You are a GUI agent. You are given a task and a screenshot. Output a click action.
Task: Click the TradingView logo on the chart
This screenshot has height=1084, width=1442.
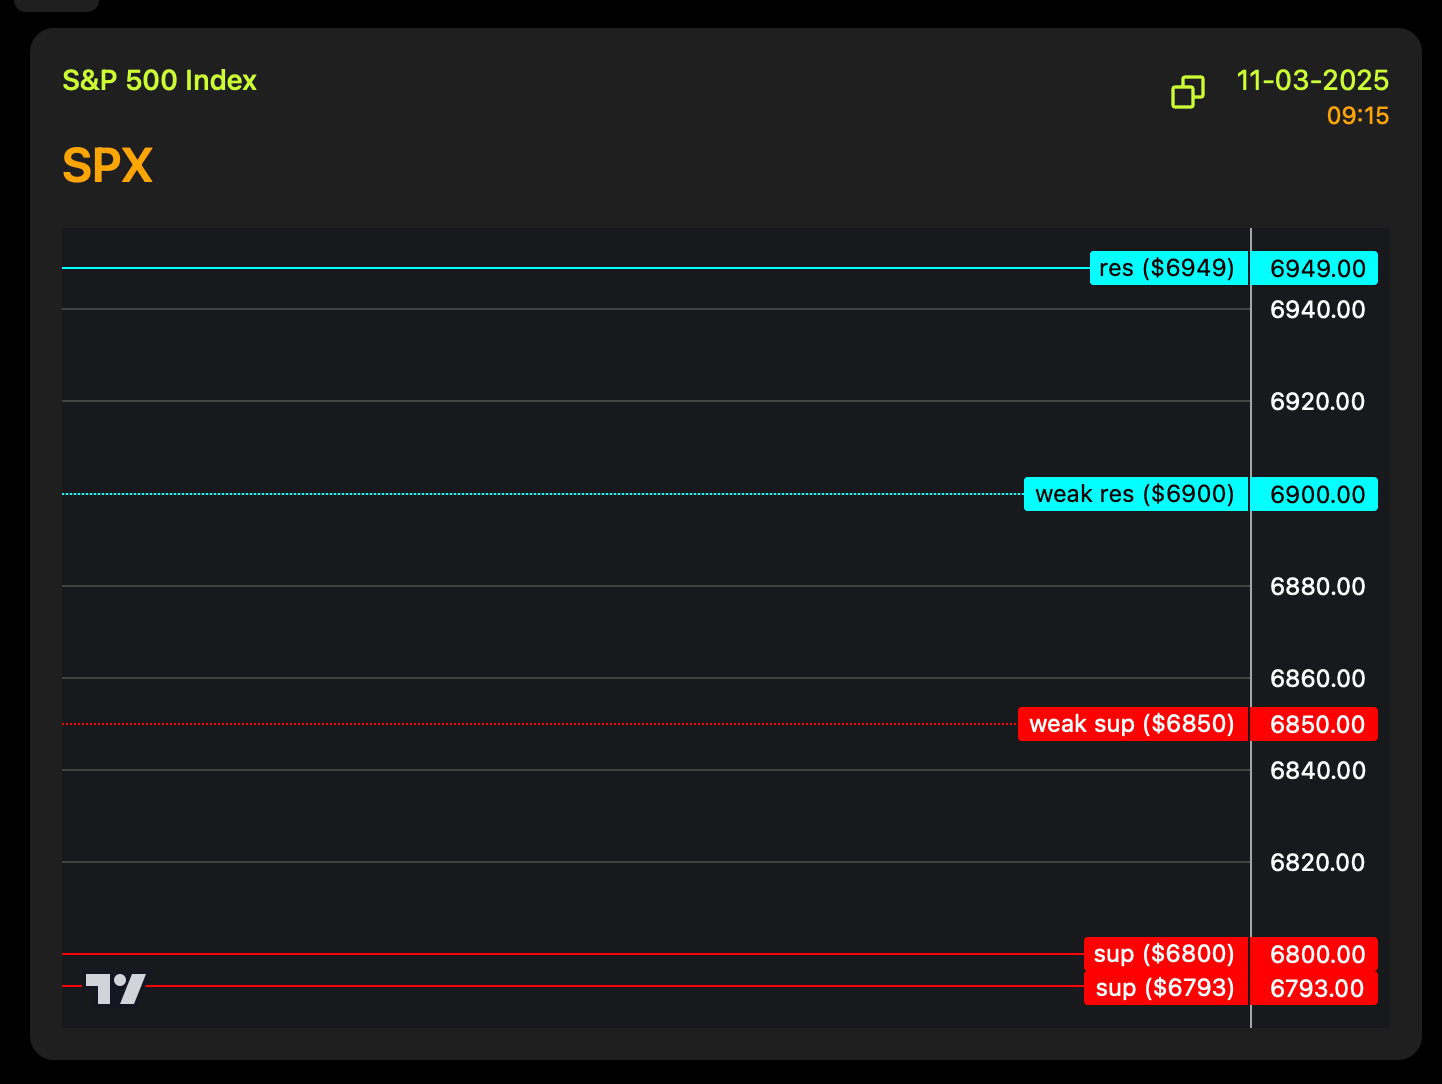[x=116, y=988]
